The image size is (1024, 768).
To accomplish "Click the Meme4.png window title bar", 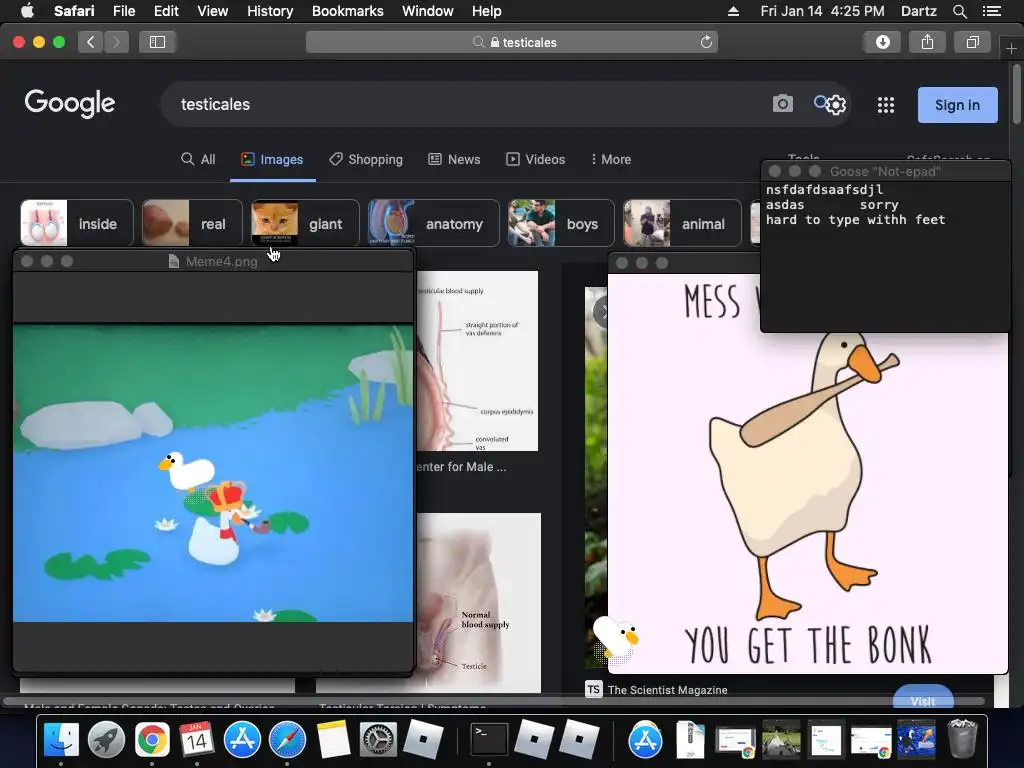I will click(213, 261).
